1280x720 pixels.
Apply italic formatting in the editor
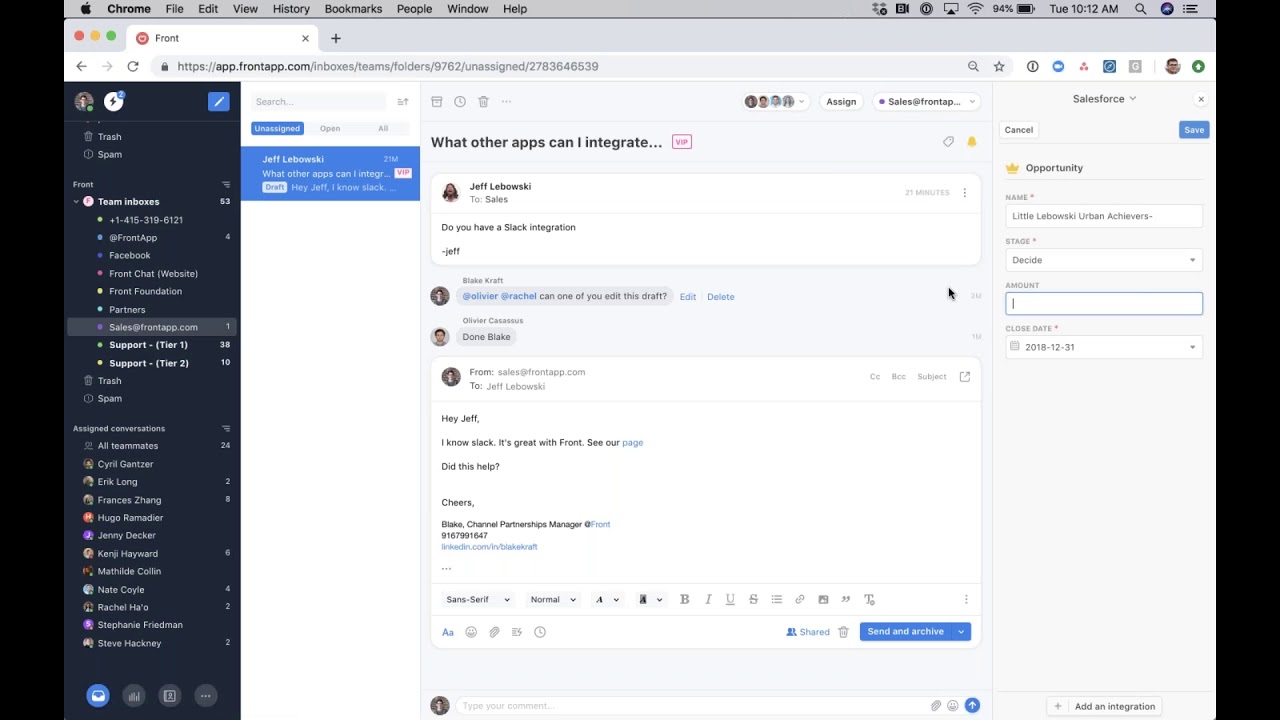pos(708,599)
